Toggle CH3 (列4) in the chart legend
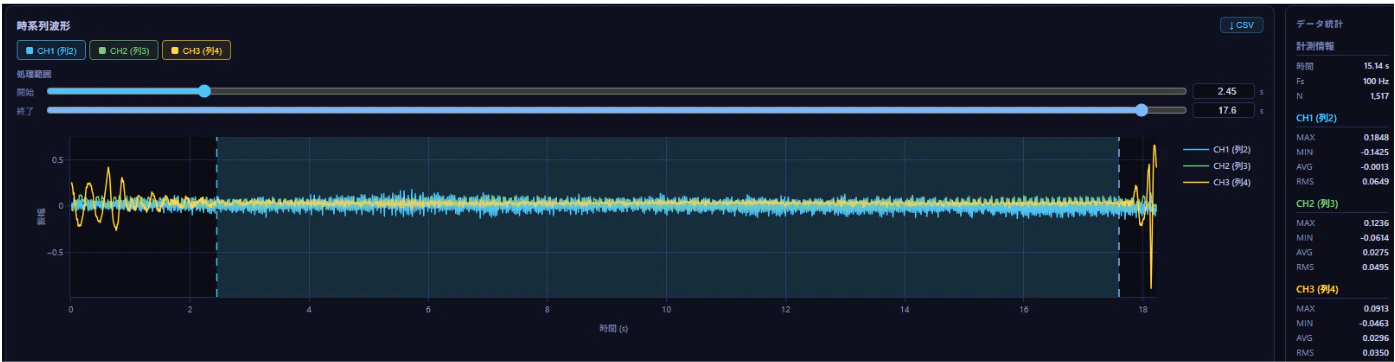Screen dimensions: 1395x362 tap(1215, 182)
